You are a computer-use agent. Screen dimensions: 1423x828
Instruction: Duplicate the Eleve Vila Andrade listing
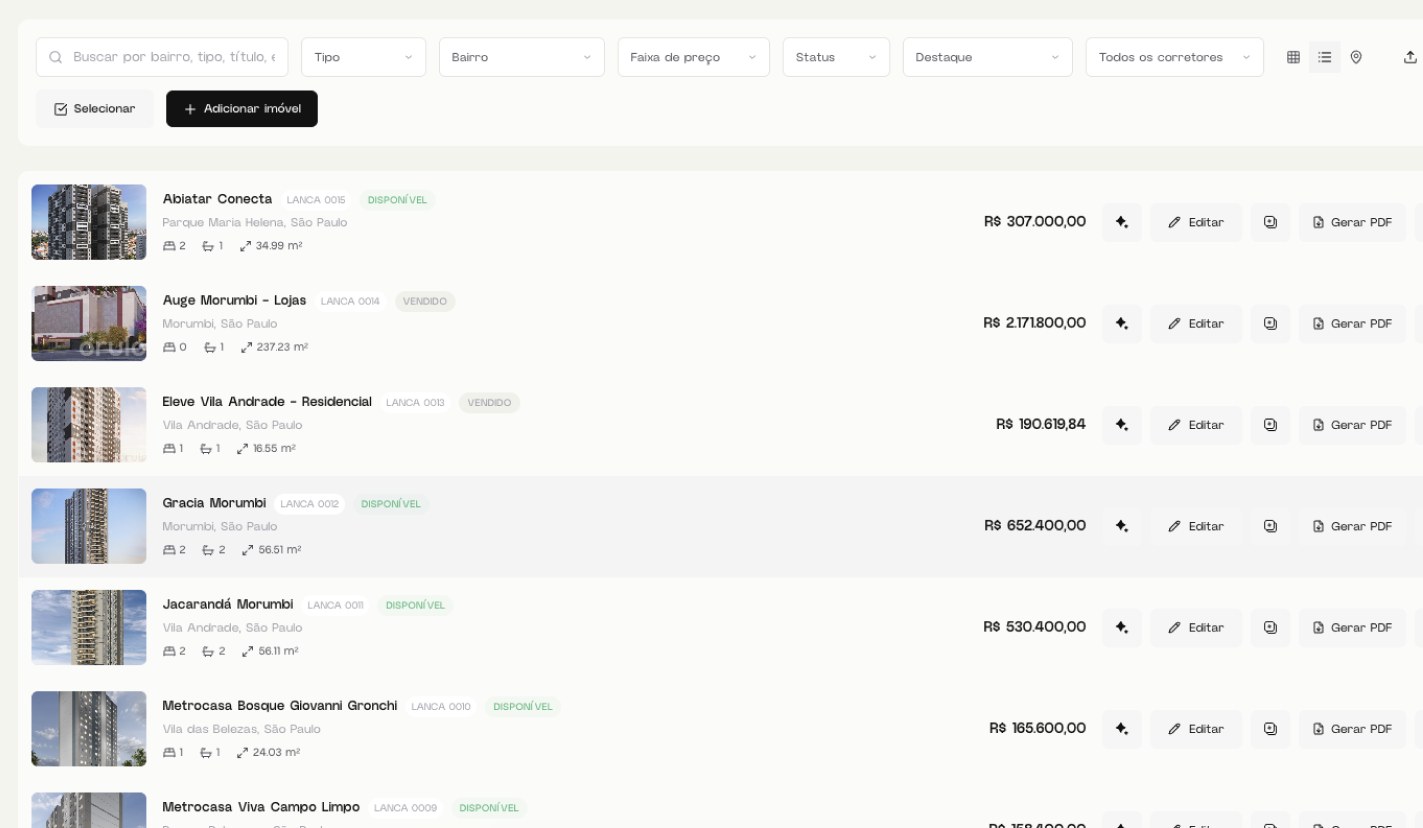click(1270, 424)
